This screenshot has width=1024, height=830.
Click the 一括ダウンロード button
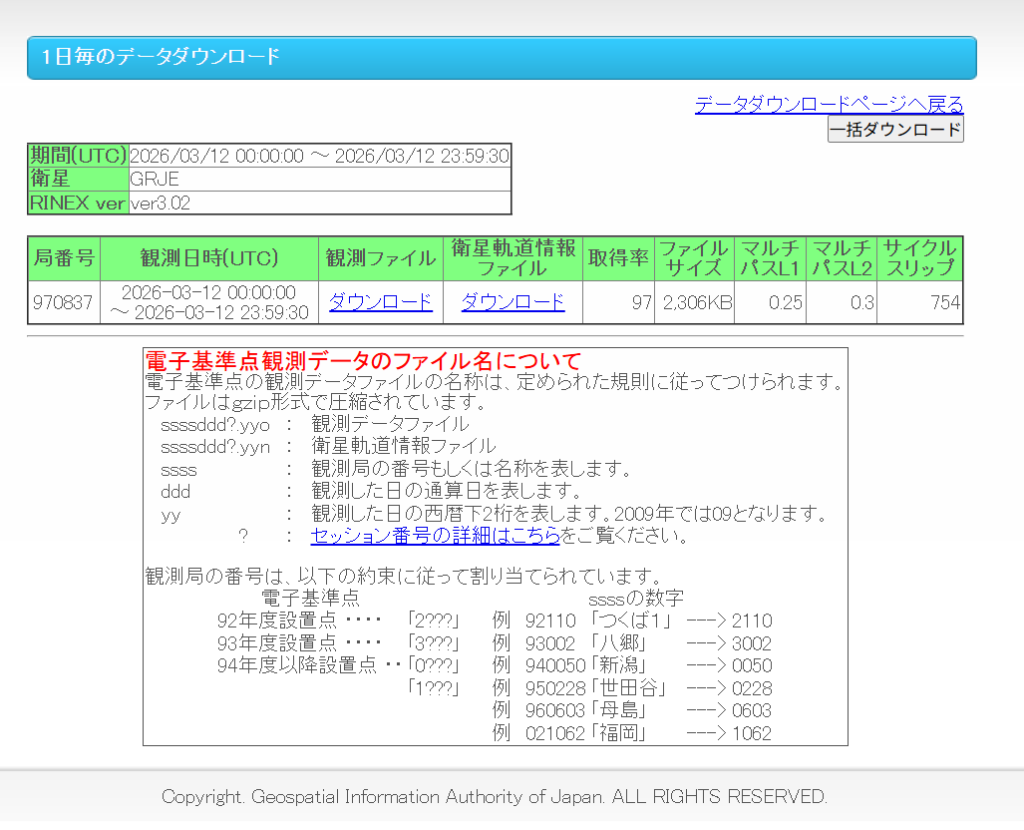click(895, 130)
